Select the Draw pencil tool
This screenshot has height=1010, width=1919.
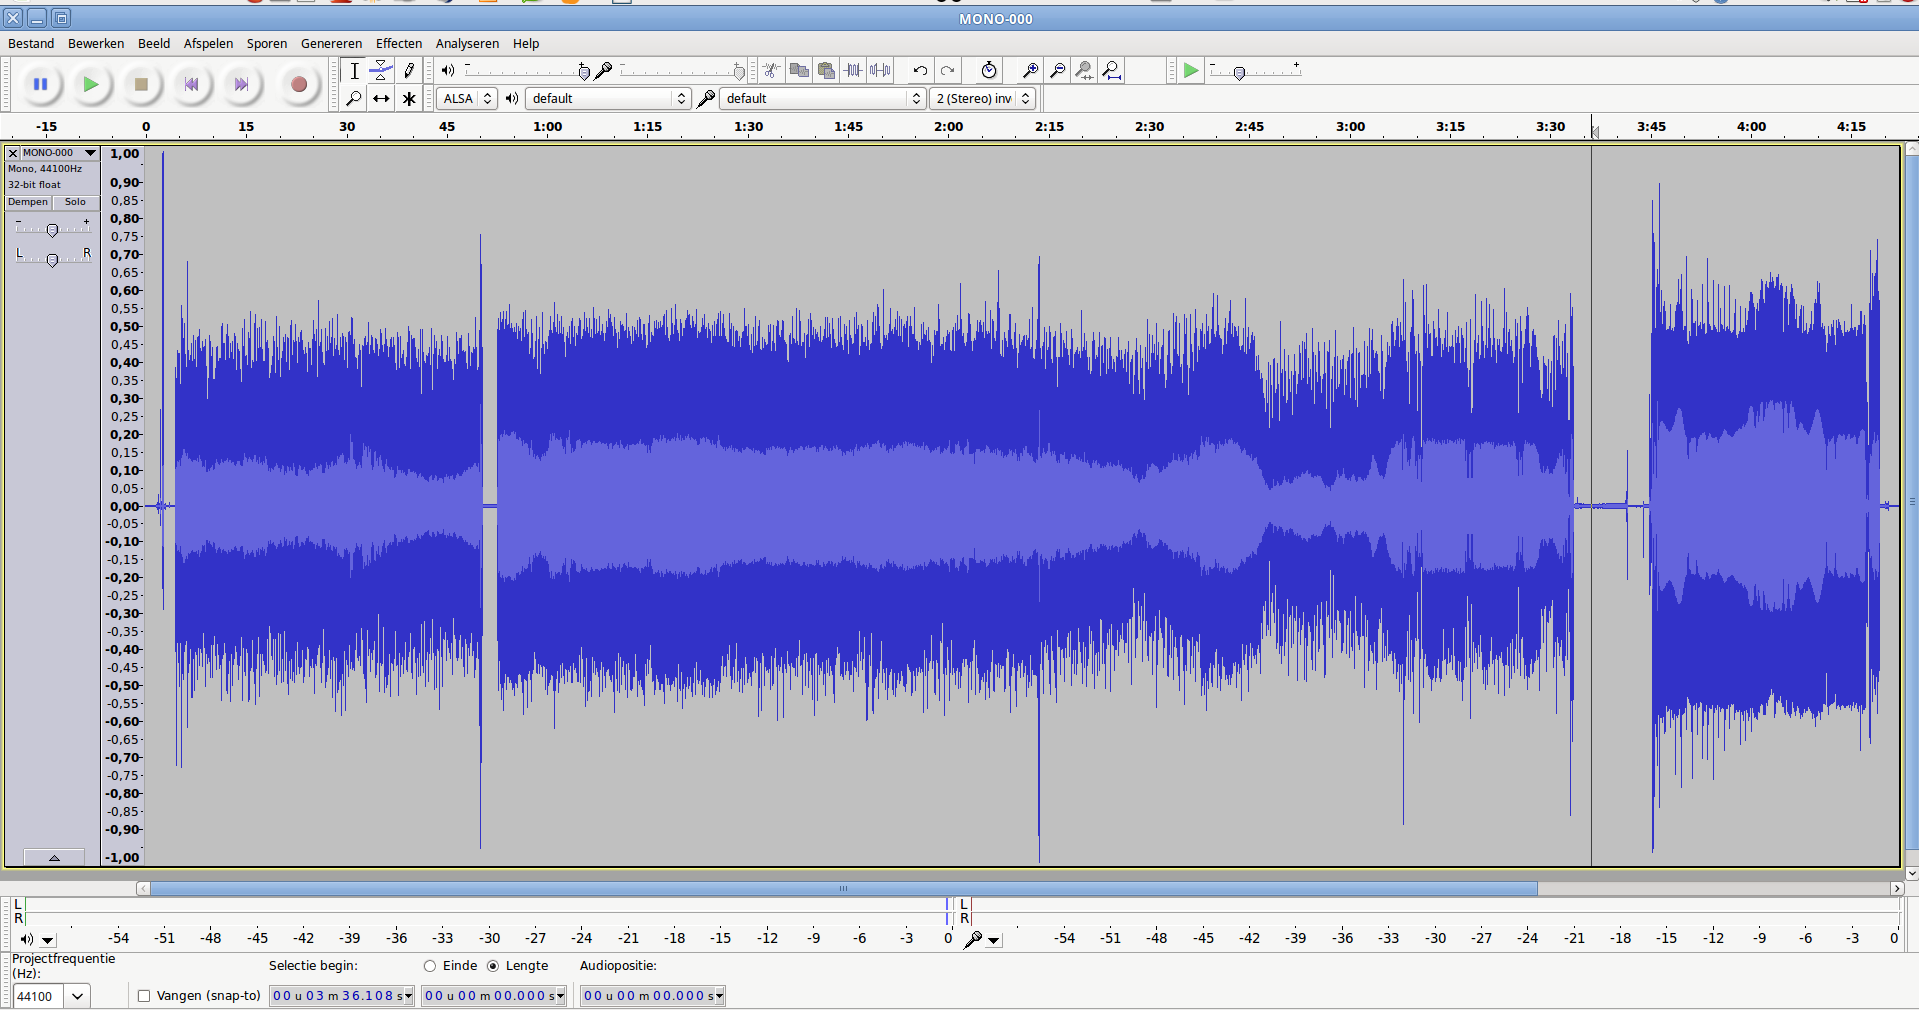click(409, 70)
